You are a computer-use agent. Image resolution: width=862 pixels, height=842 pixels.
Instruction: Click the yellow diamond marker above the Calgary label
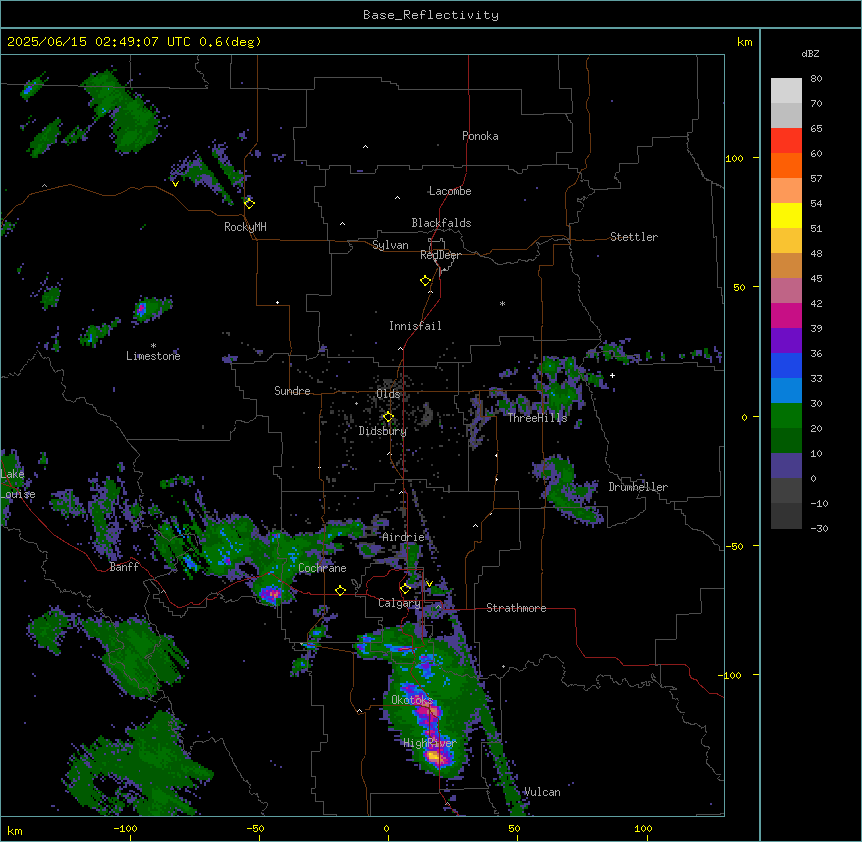point(405,589)
